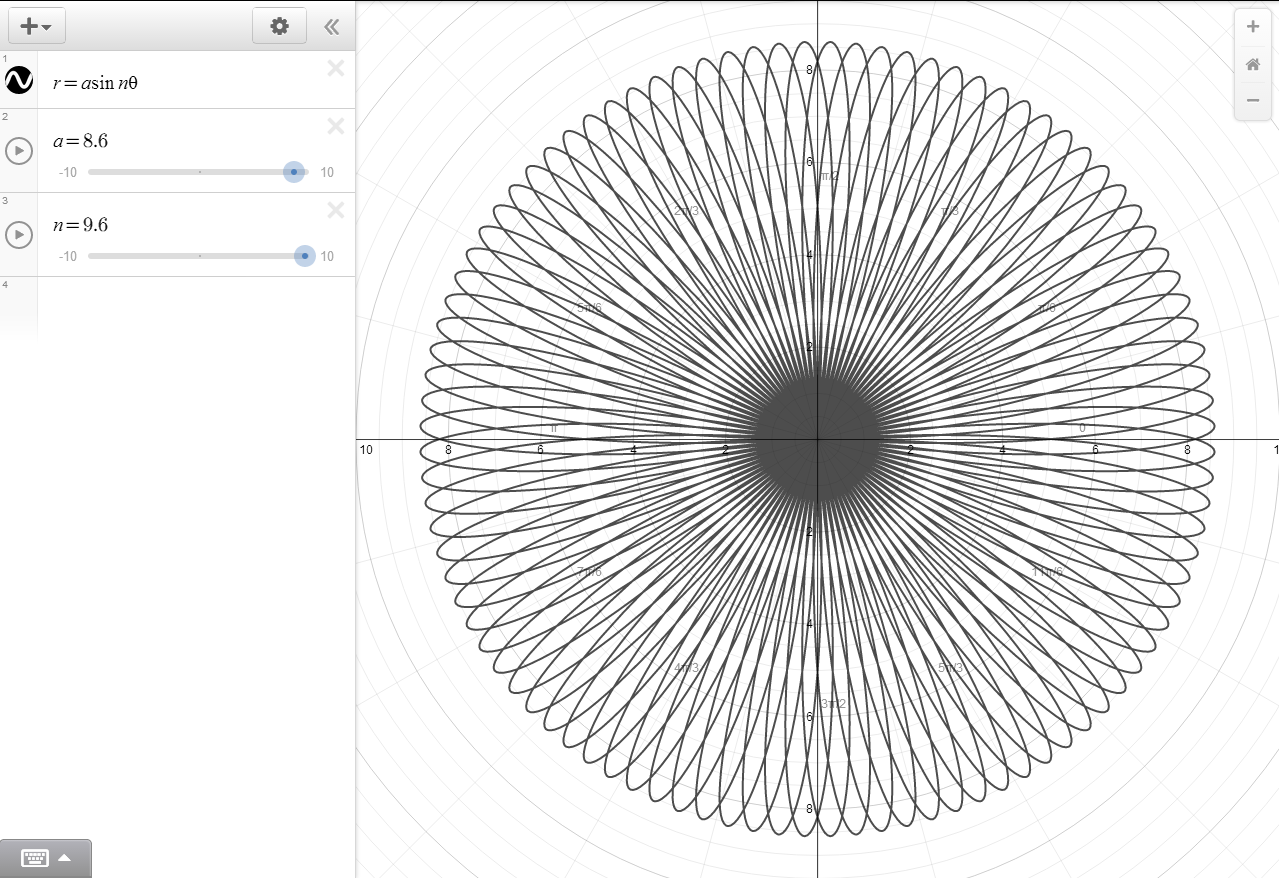
Task: Set lower bound -10 of slider n
Action: pos(68,256)
